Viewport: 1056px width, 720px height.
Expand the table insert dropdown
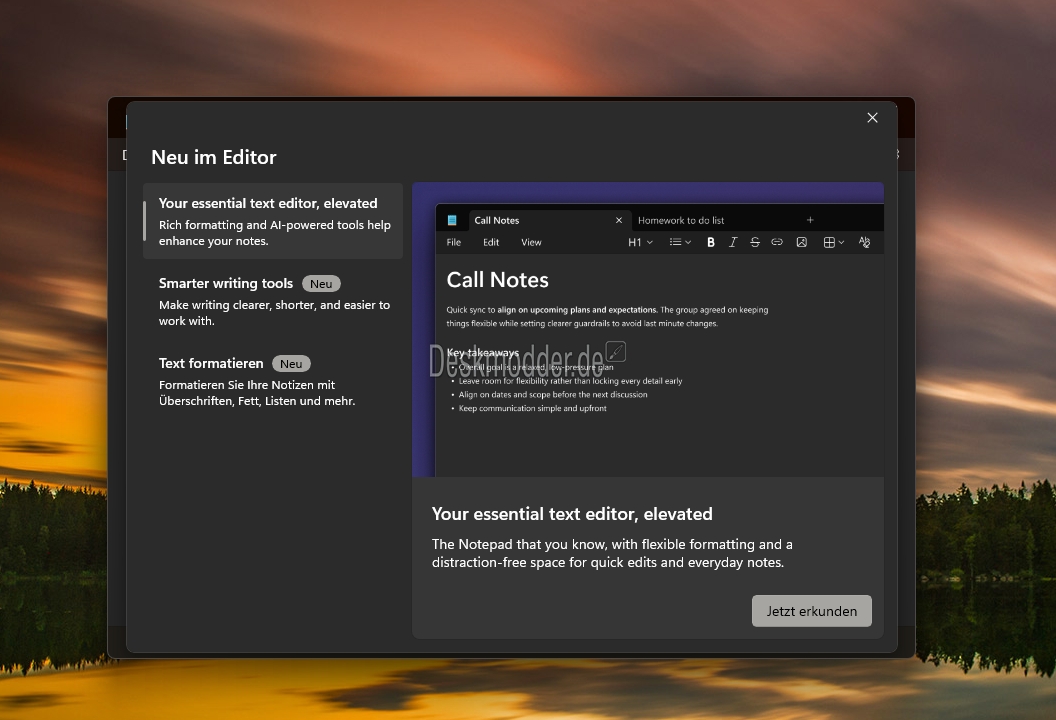pos(833,242)
